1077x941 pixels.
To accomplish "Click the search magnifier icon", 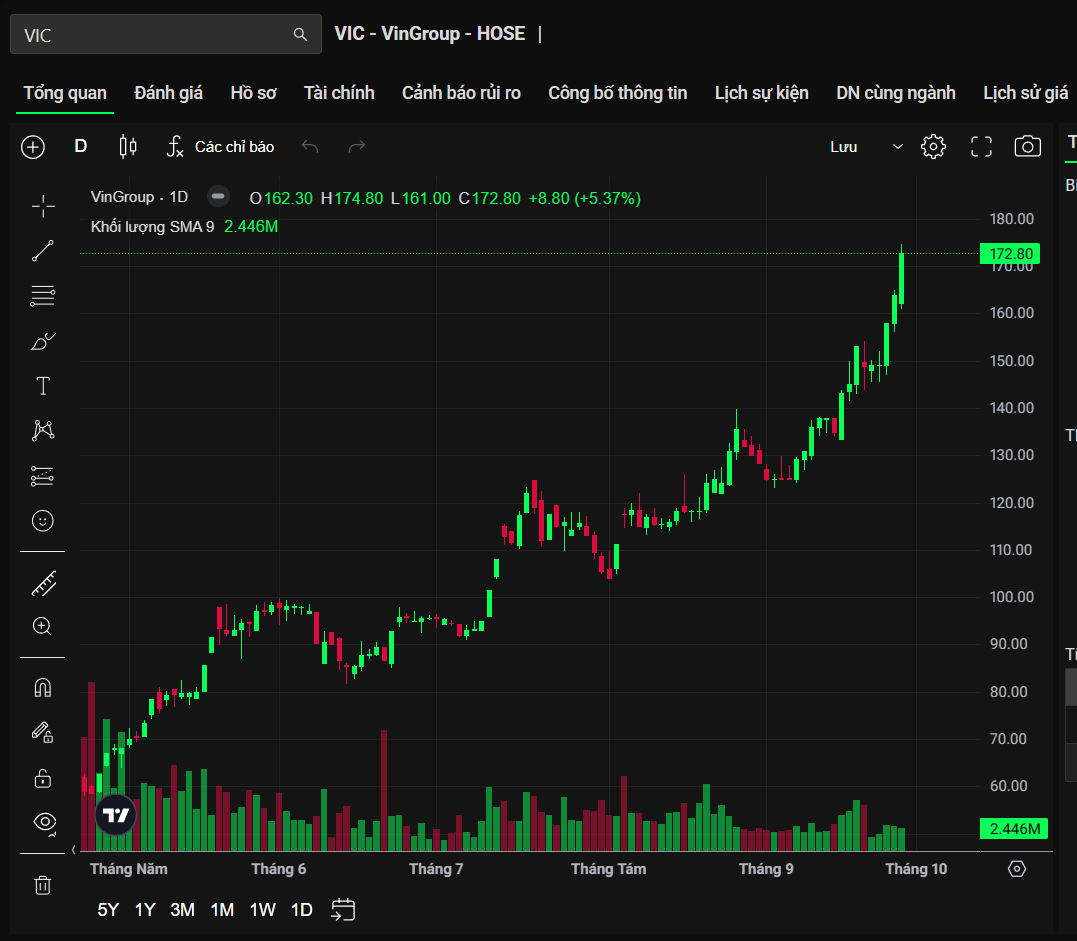I will pos(300,34).
